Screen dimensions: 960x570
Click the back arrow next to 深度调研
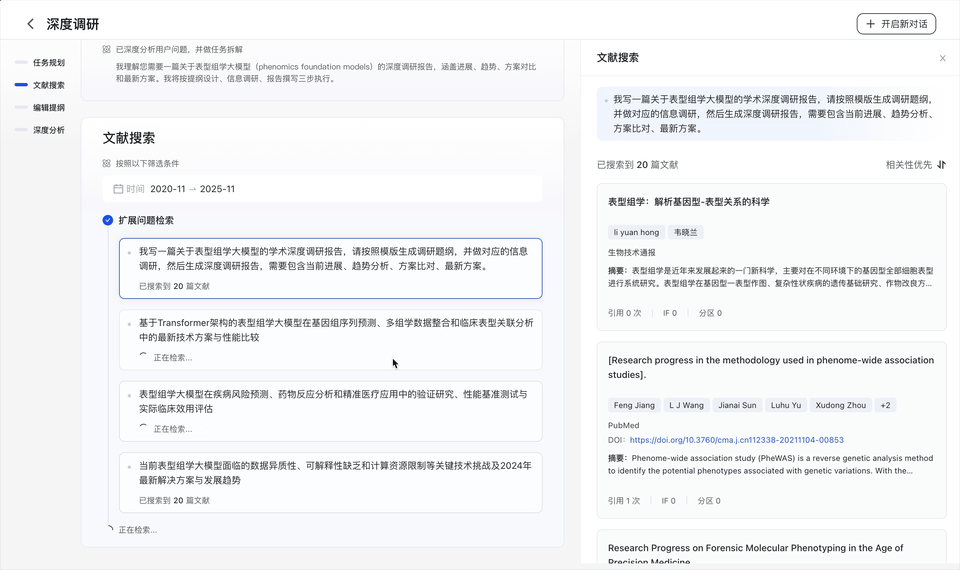(31, 24)
